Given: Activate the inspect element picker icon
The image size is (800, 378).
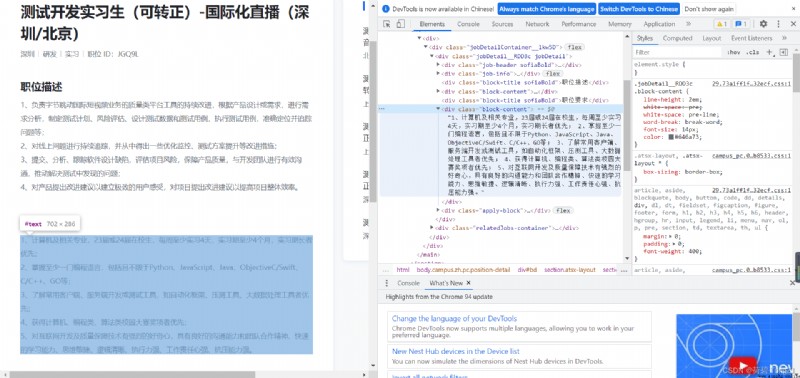Looking at the screenshot, I should point(387,24).
